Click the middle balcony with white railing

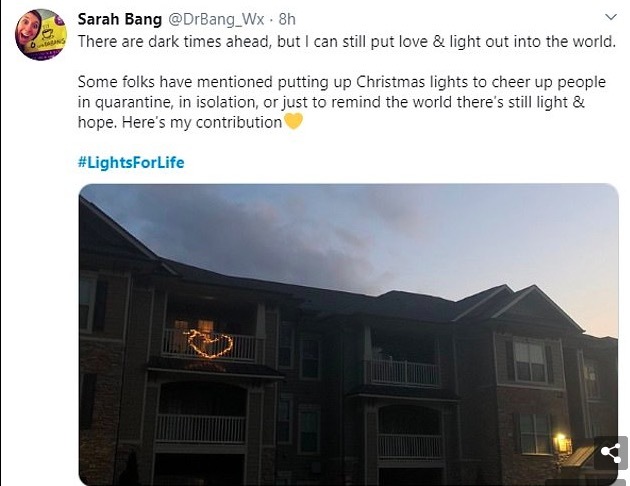tap(402, 372)
